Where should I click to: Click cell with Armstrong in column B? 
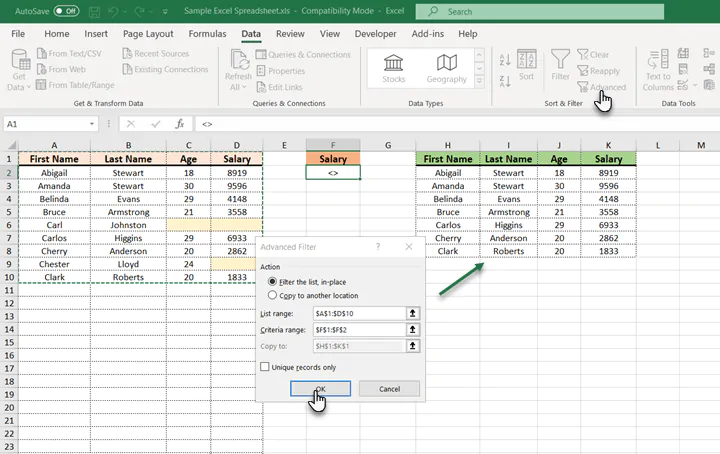[128, 212]
